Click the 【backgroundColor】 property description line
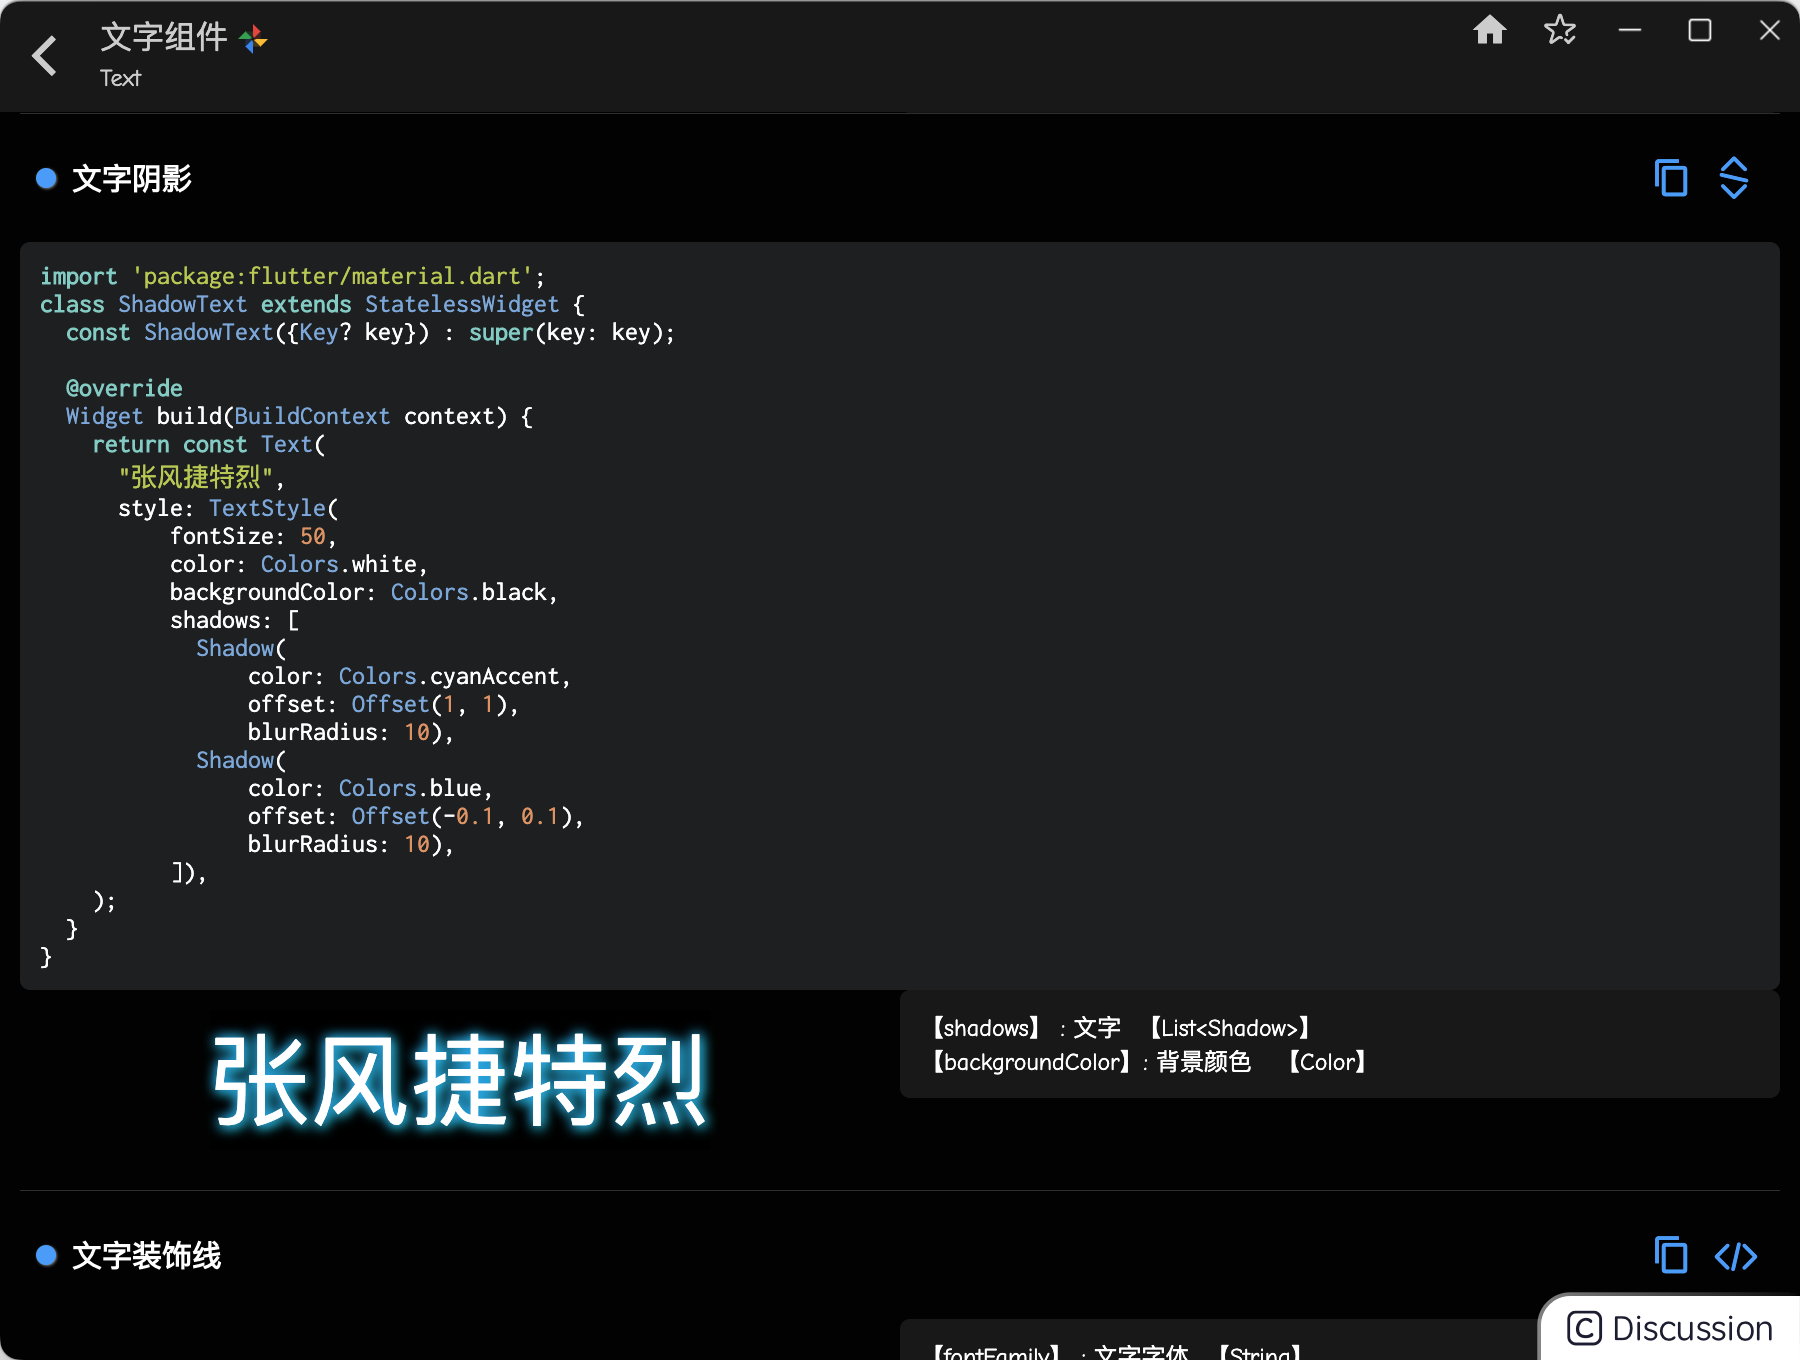 tap(1150, 1062)
